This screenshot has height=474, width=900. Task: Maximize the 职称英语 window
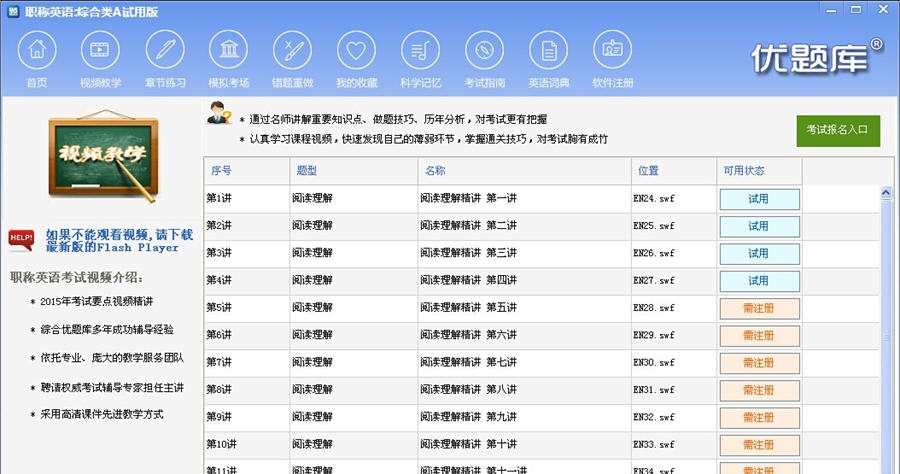click(x=856, y=10)
